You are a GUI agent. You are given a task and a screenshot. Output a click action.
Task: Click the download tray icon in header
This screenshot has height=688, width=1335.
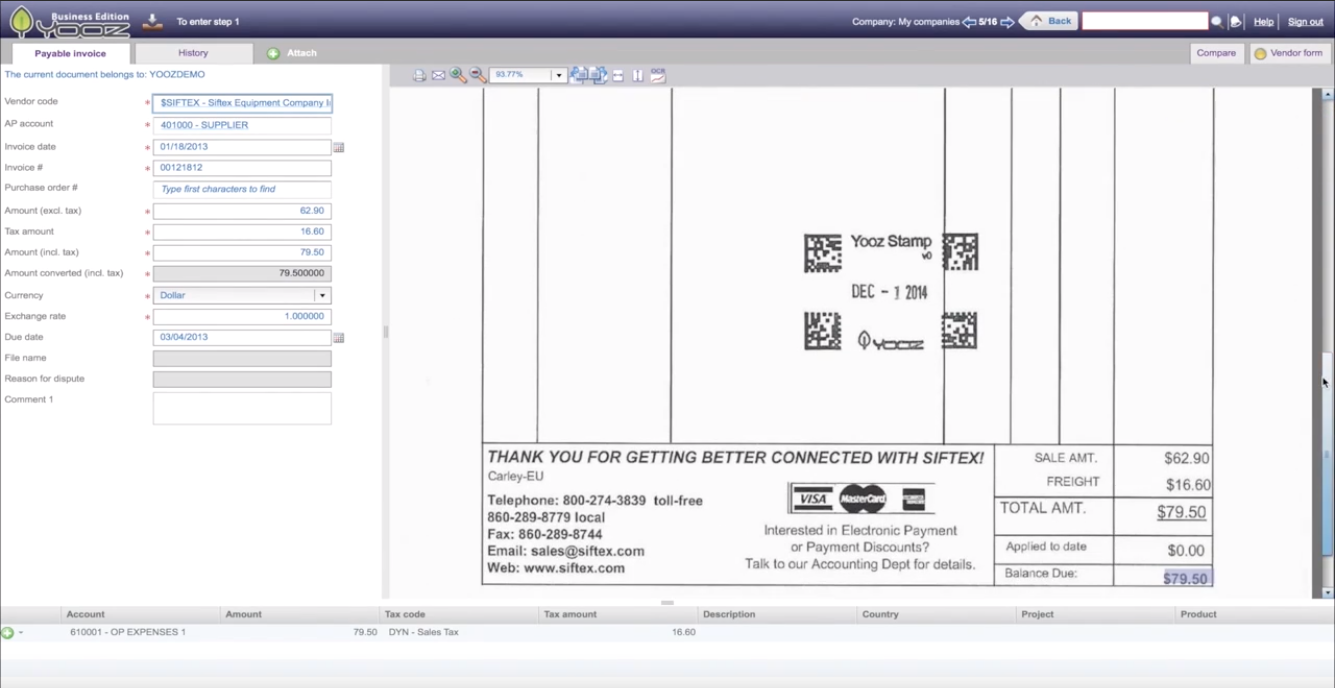point(152,20)
